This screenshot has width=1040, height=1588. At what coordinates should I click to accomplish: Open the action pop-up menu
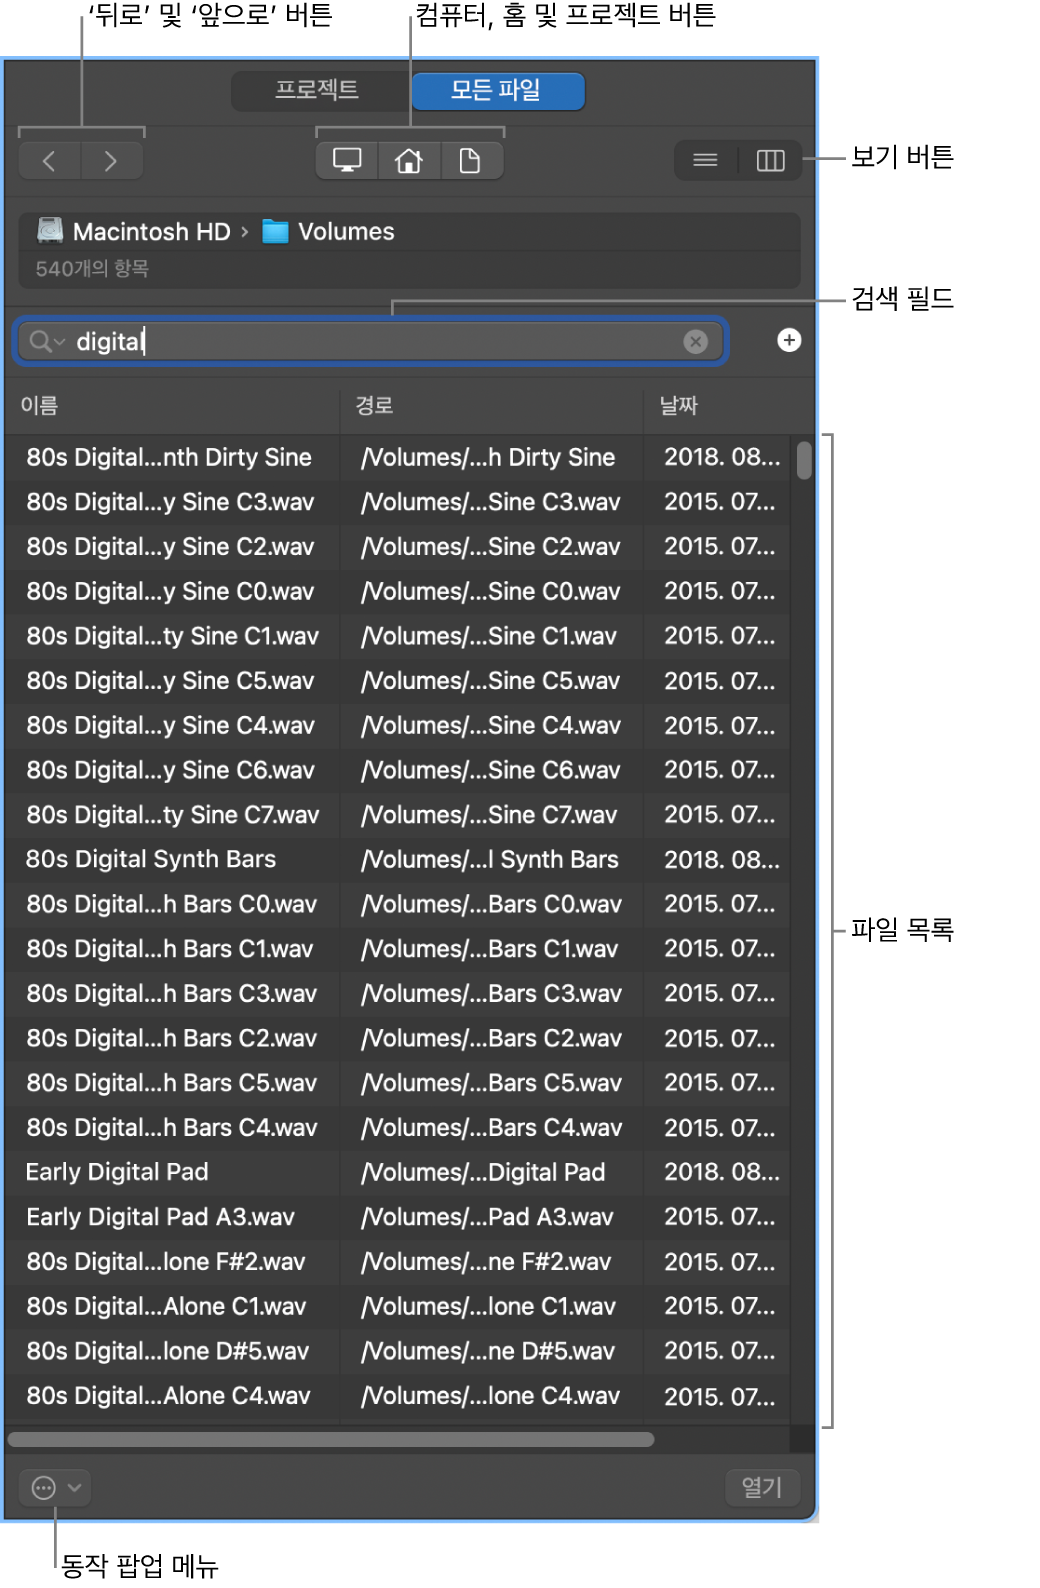tap(55, 1488)
